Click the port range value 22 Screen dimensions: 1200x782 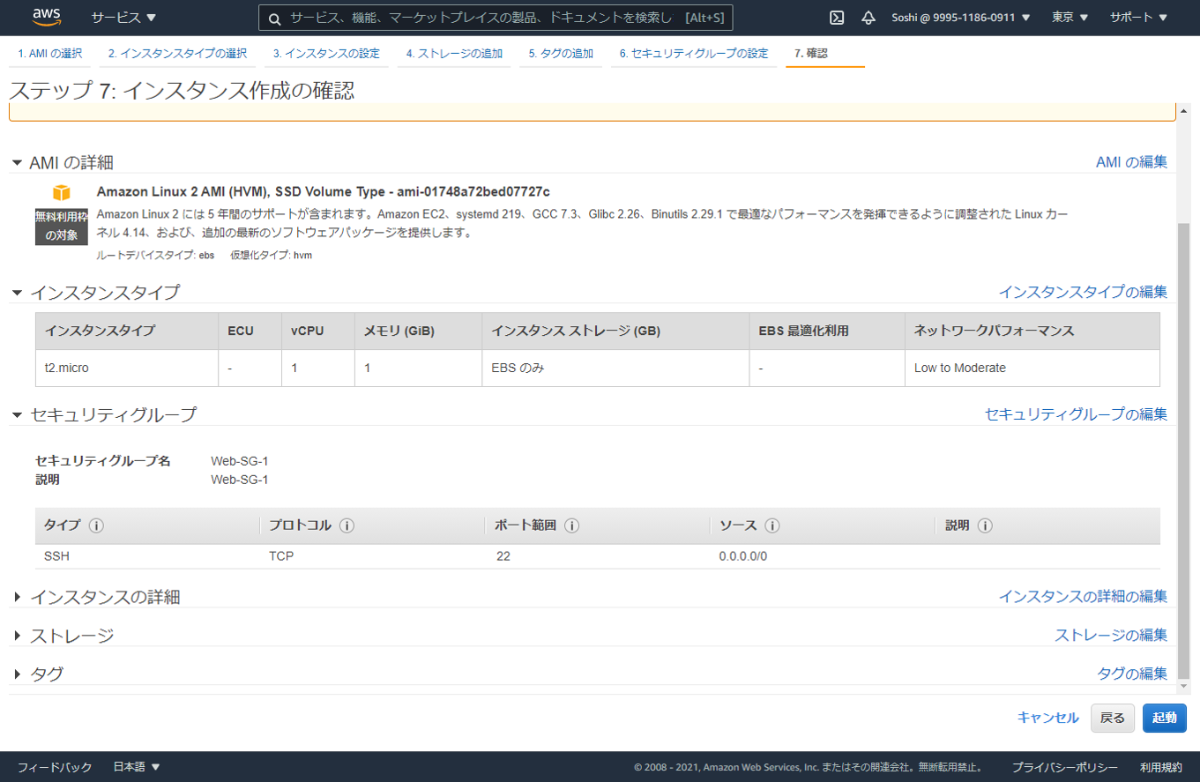point(503,556)
